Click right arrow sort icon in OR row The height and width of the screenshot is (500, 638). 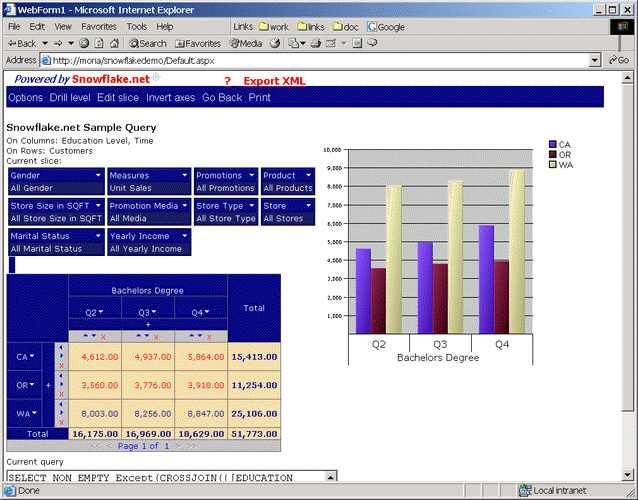(61, 384)
